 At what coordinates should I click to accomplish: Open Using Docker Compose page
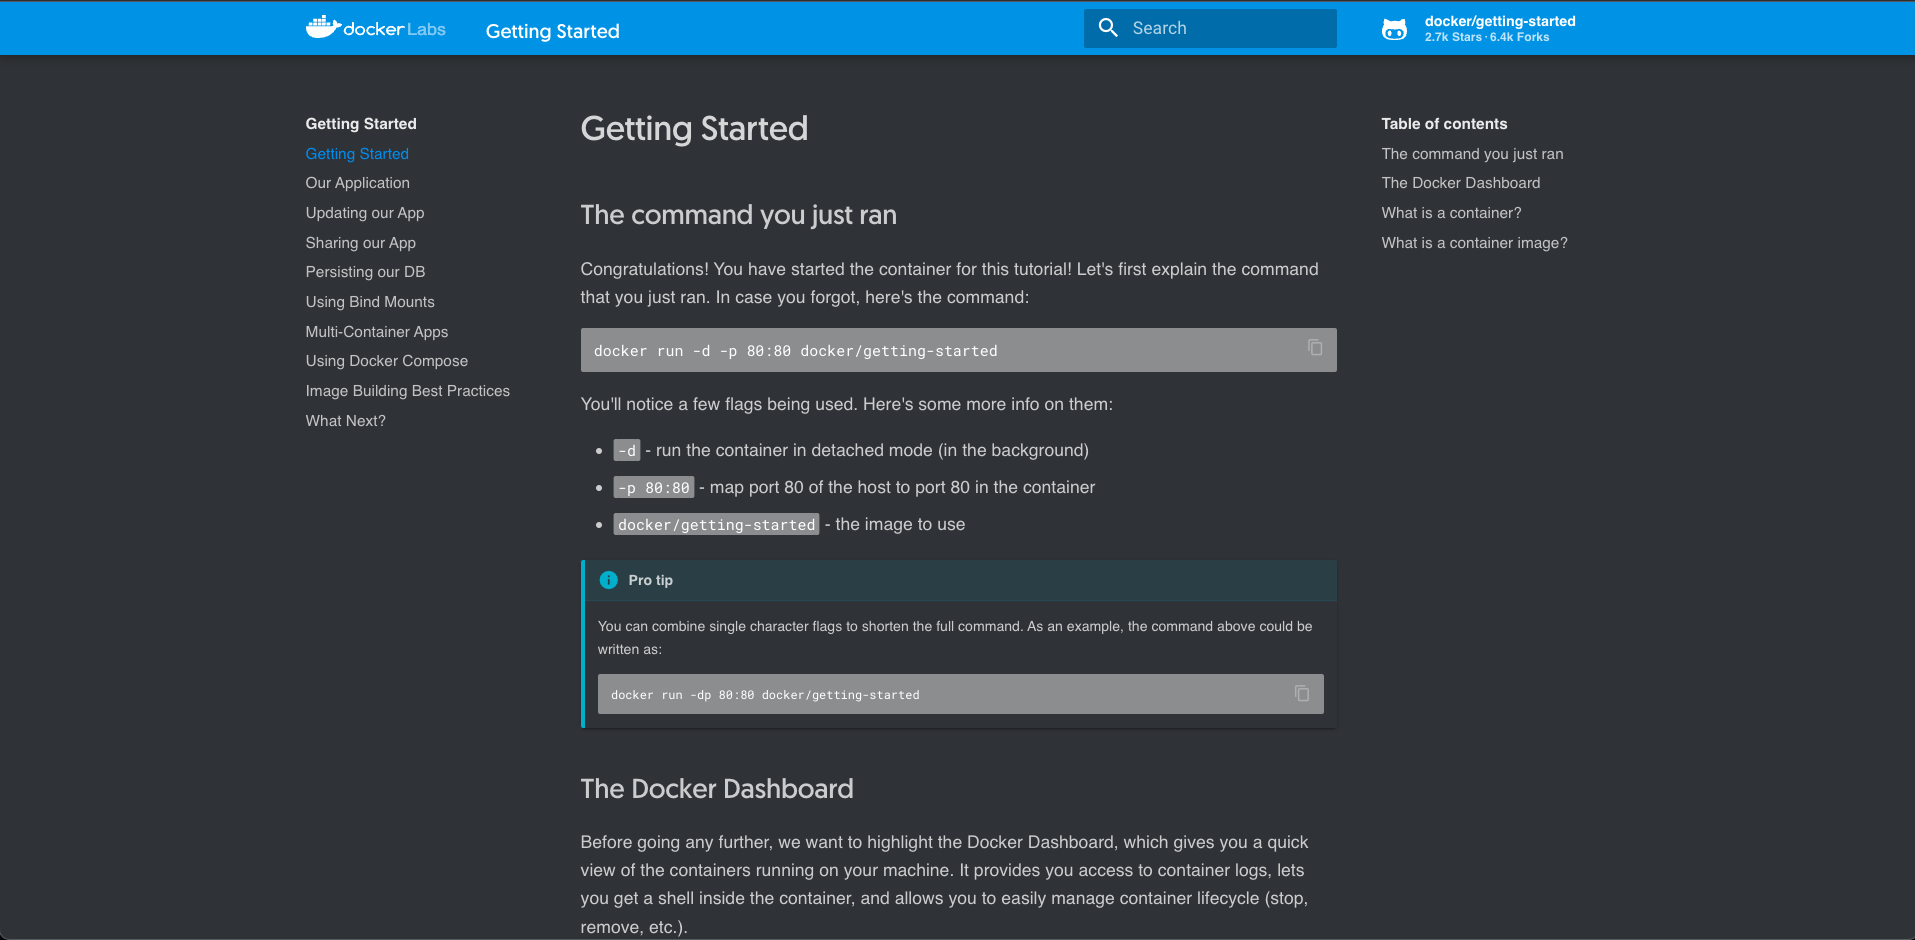(x=386, y=361)
